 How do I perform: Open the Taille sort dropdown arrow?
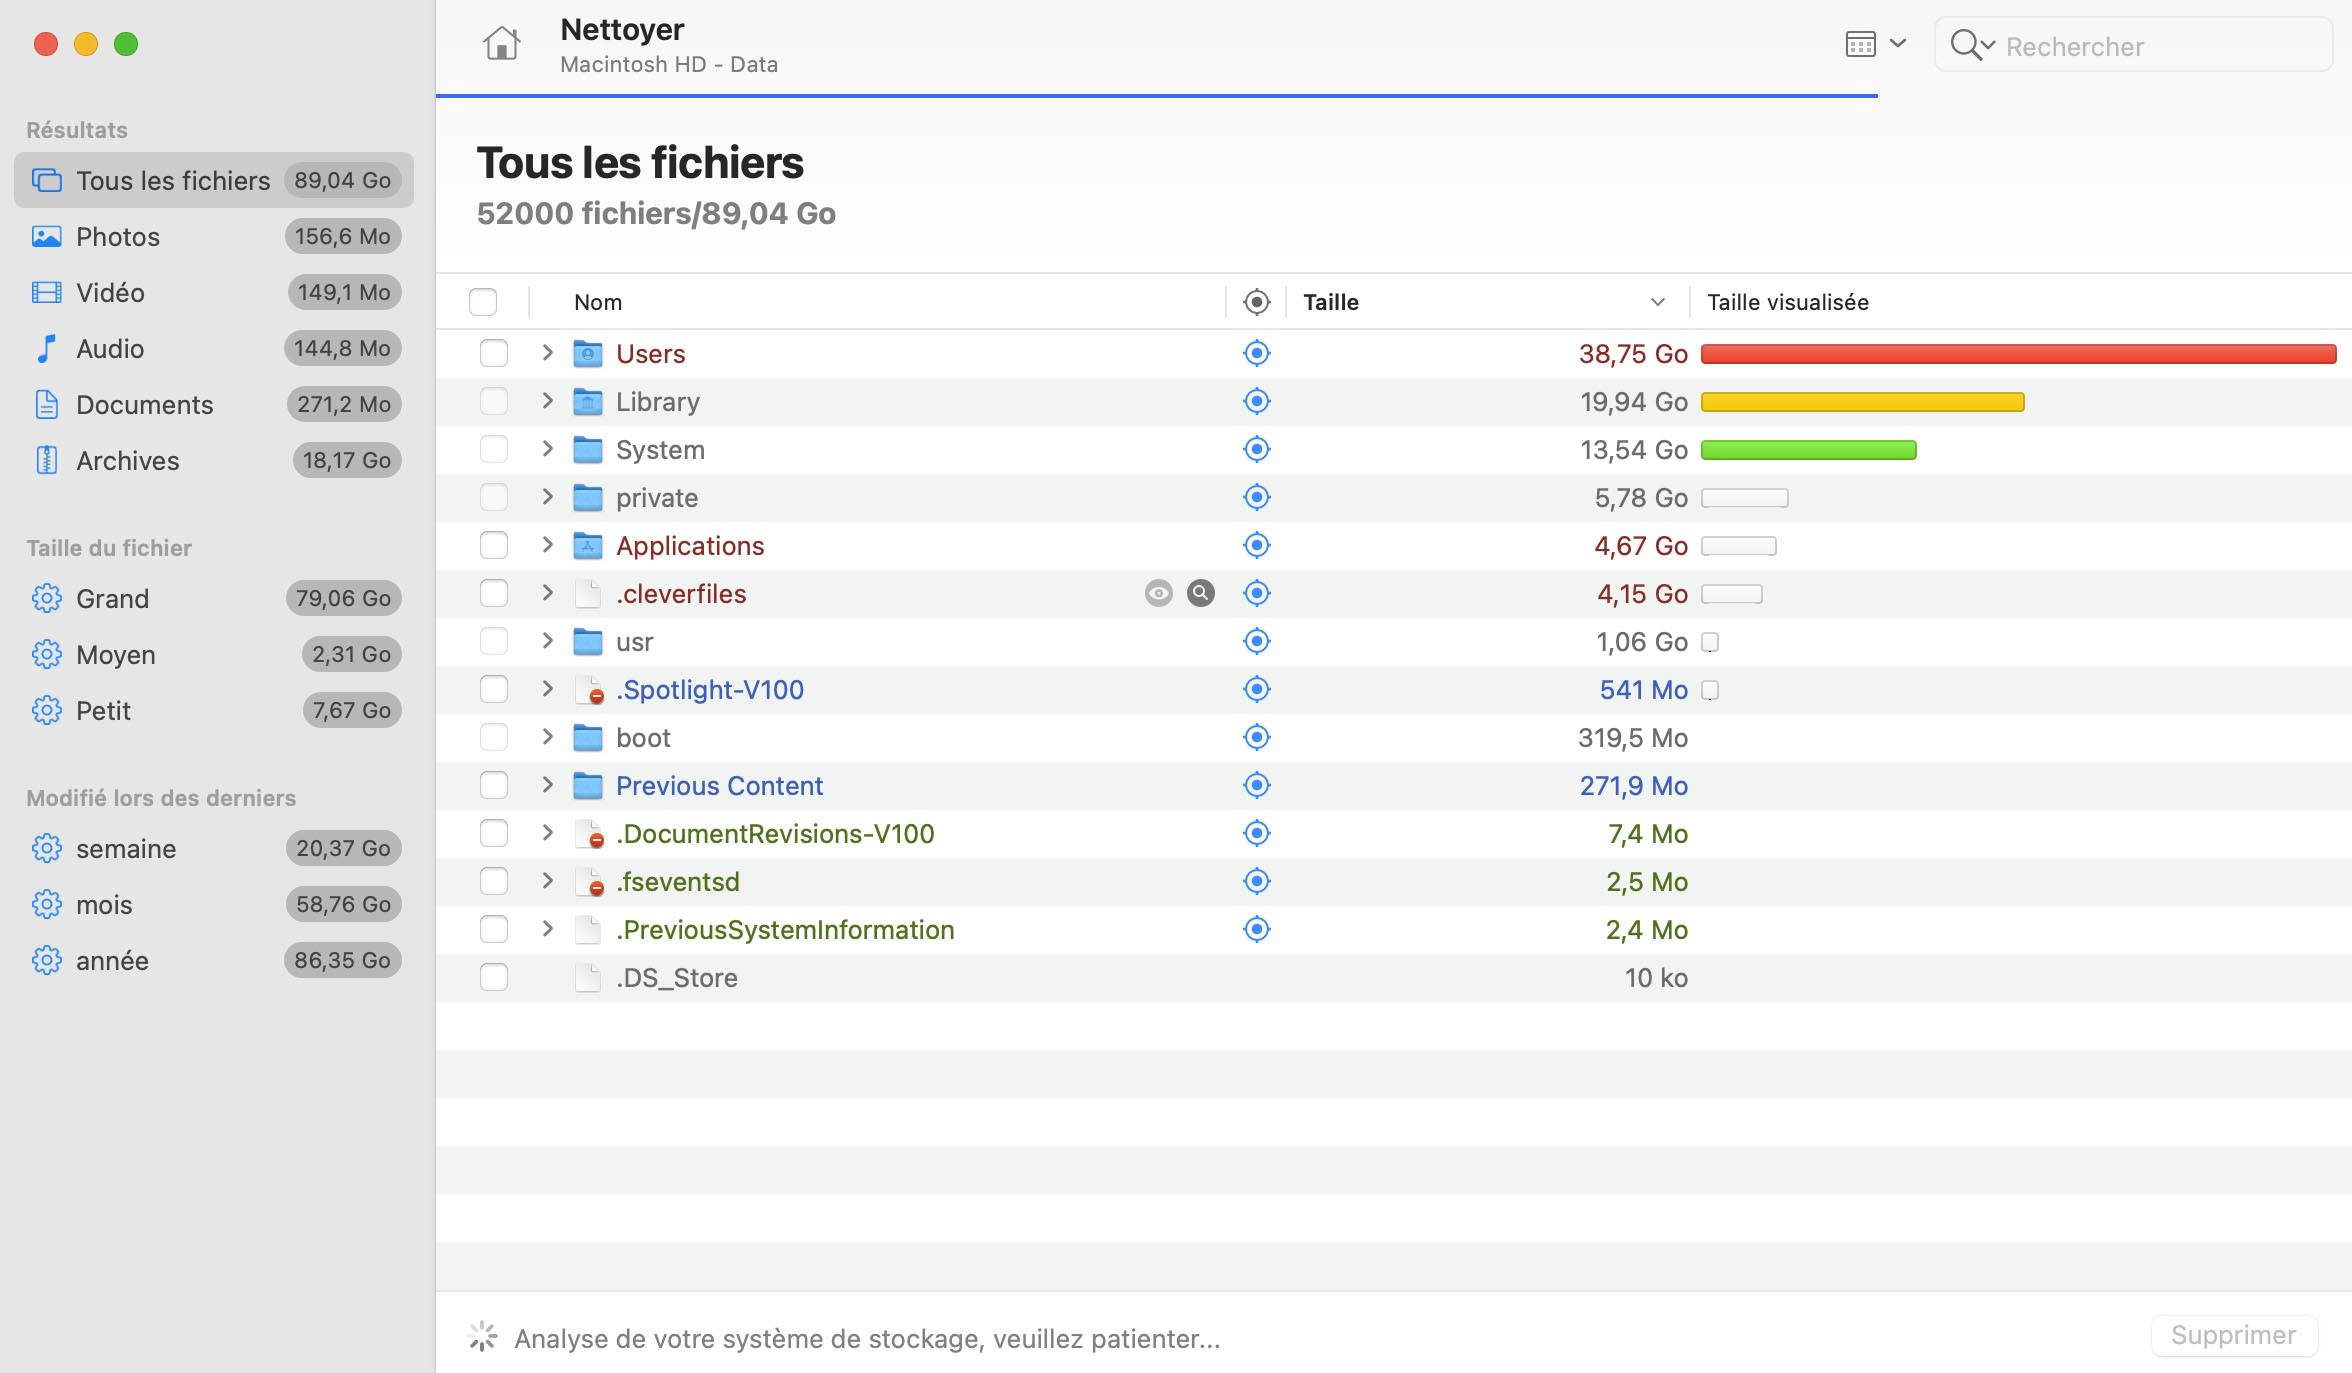1657,302
